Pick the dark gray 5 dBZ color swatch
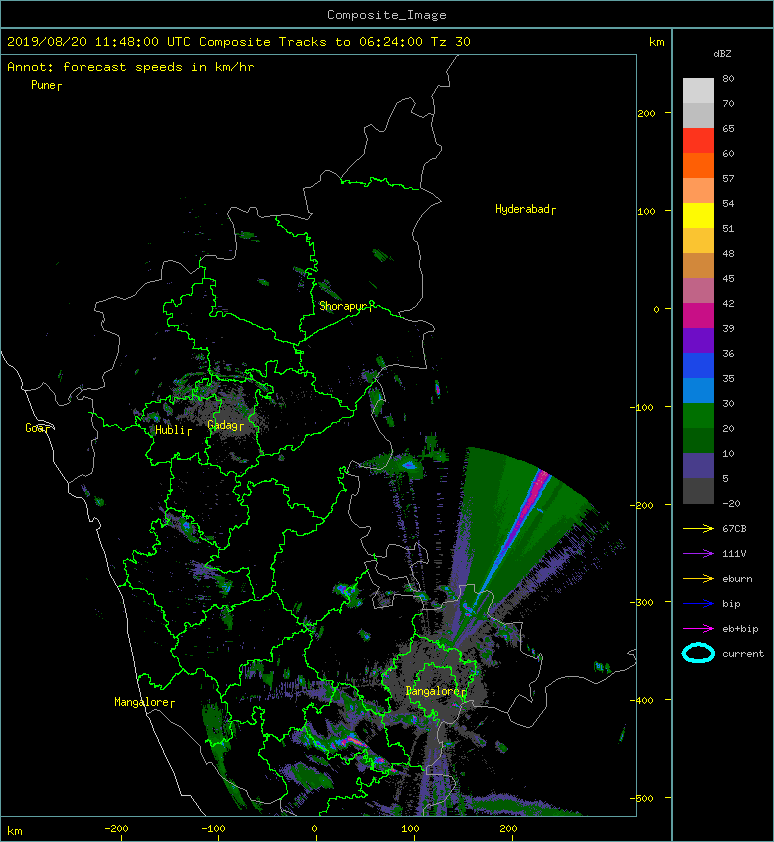The image size is (774, 842). pos(698,491)
